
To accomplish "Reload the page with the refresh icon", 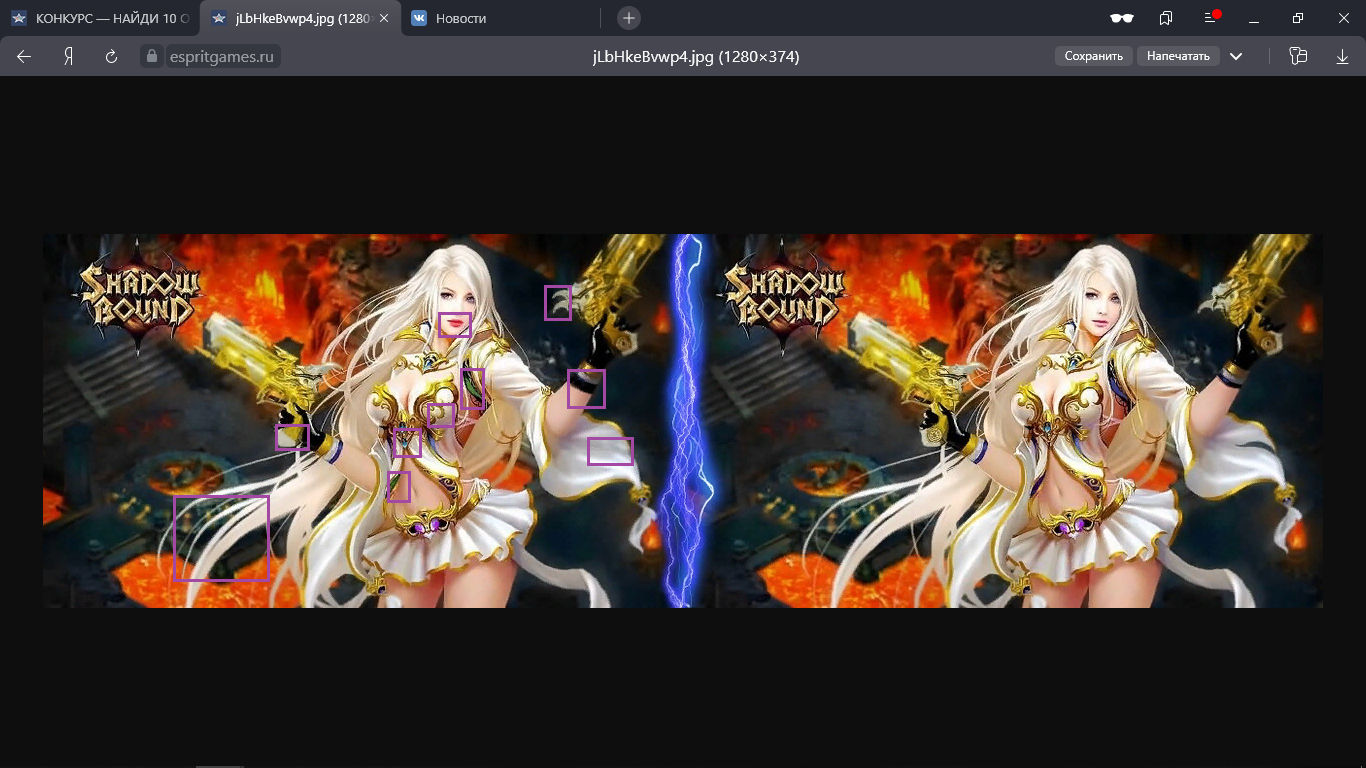I will tap(112, 57).
